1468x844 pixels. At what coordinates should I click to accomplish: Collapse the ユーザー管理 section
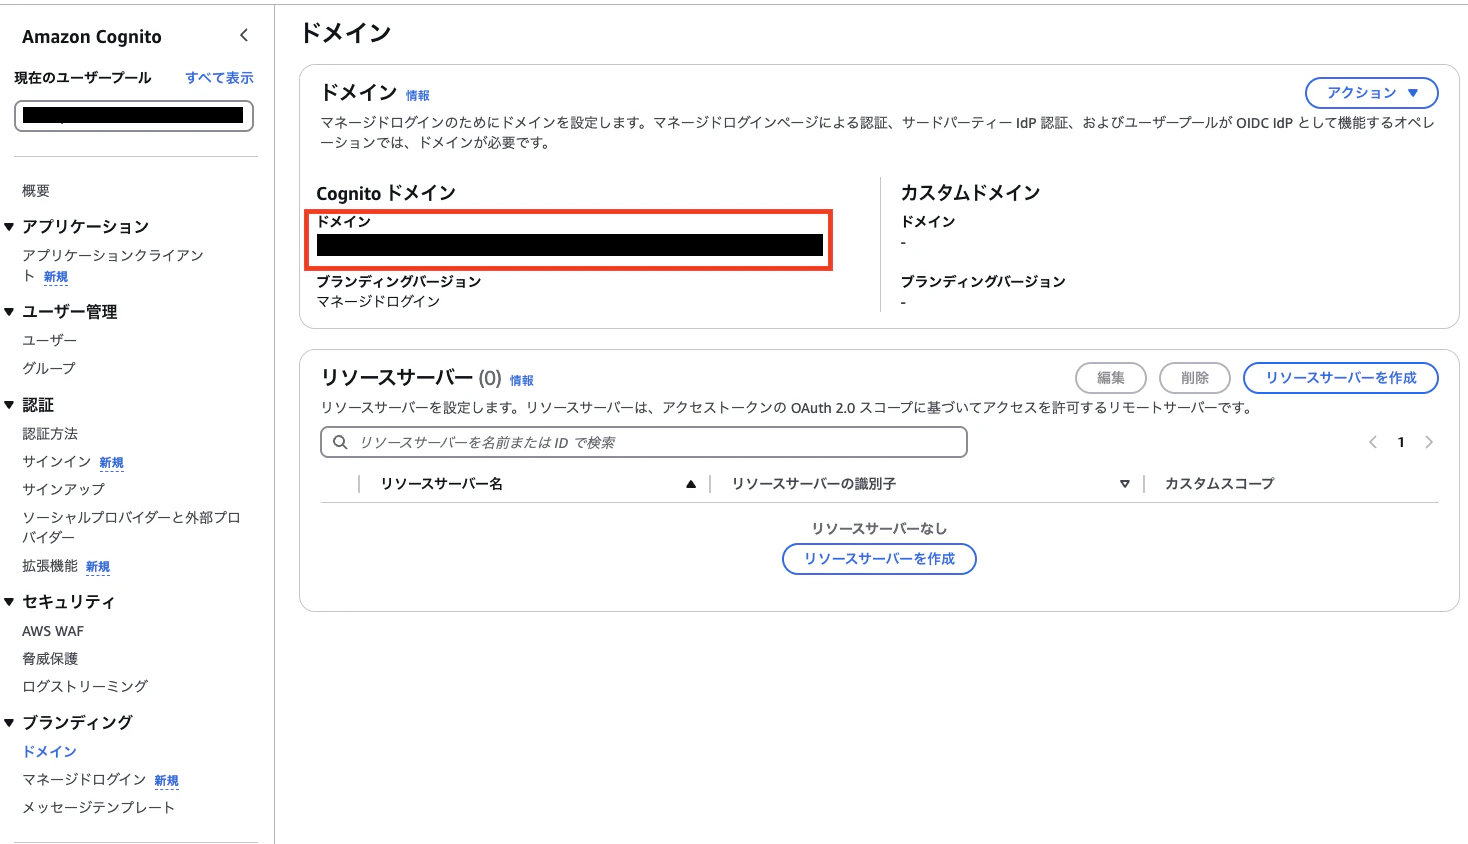click(9, 312)
